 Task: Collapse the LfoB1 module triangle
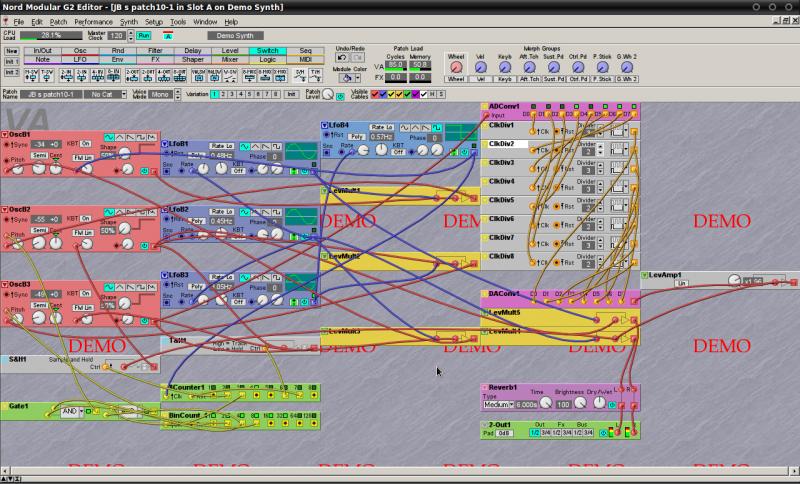(x=165, y=144)
